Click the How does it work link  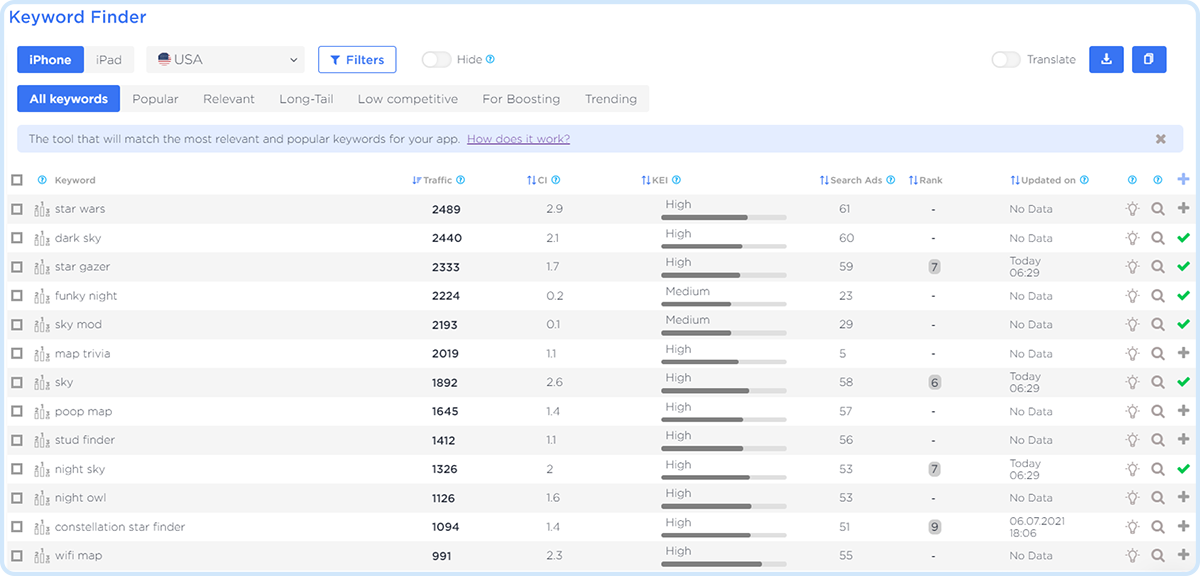pyautogui.click(x=518, y=139)
